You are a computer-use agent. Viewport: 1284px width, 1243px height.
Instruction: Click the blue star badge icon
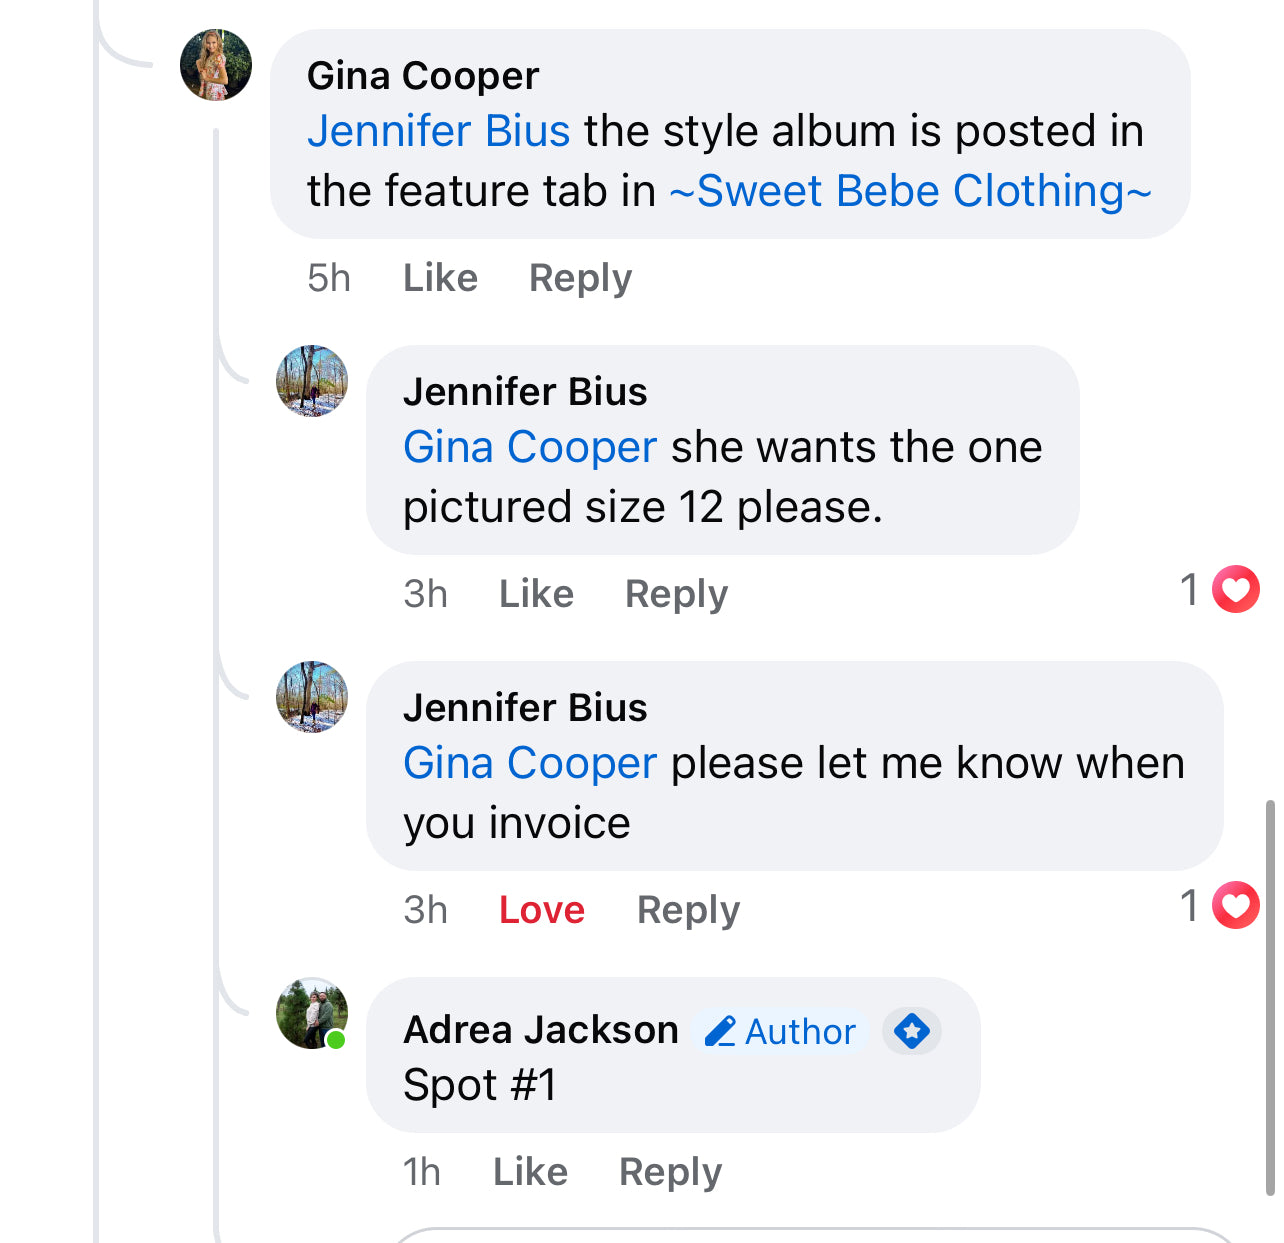(912, 1031)
